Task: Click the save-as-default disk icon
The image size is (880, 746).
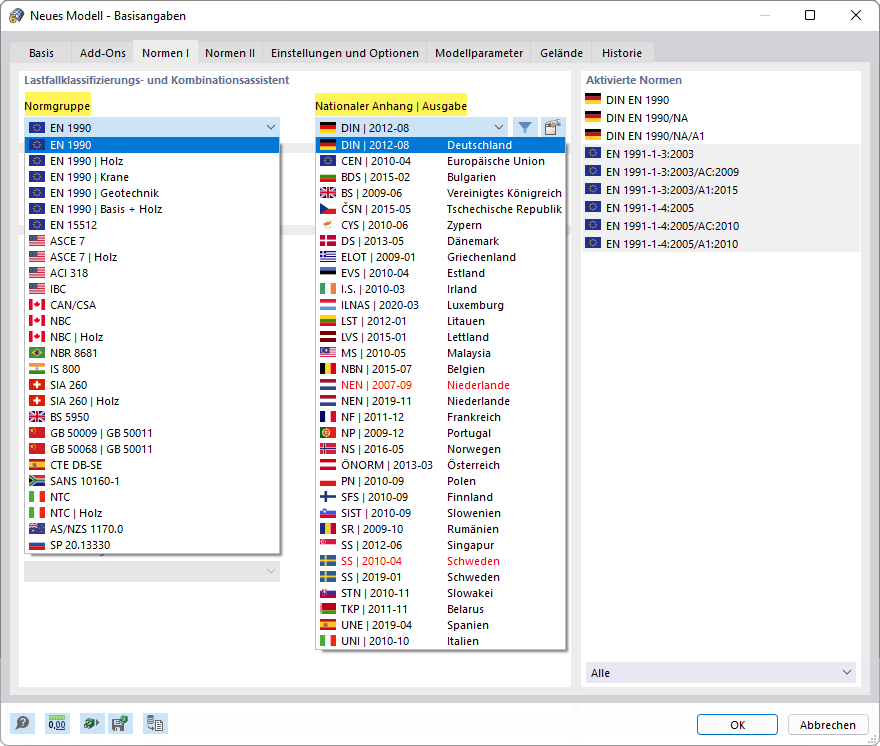Action: point(120,723)
